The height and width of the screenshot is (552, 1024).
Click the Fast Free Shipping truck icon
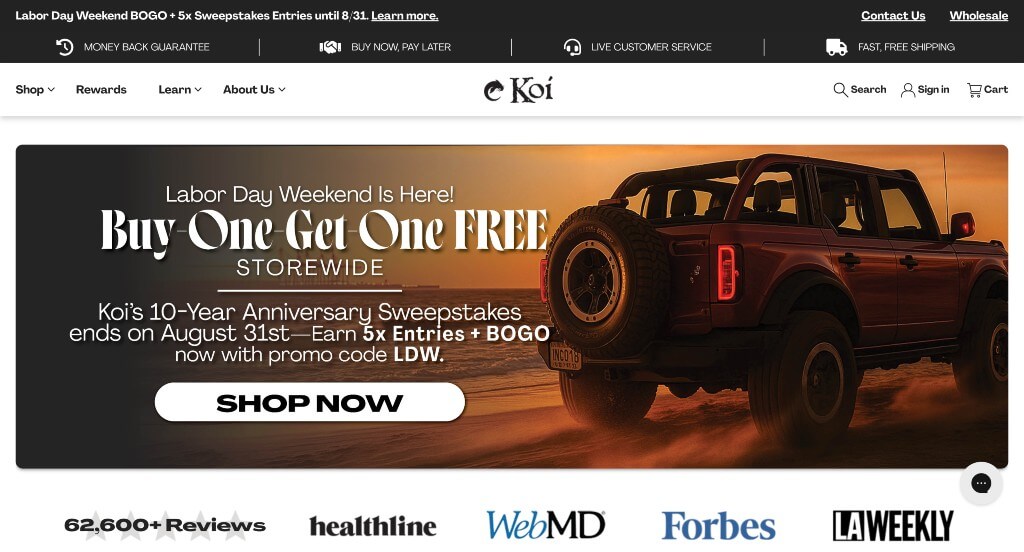pos(837,47)
